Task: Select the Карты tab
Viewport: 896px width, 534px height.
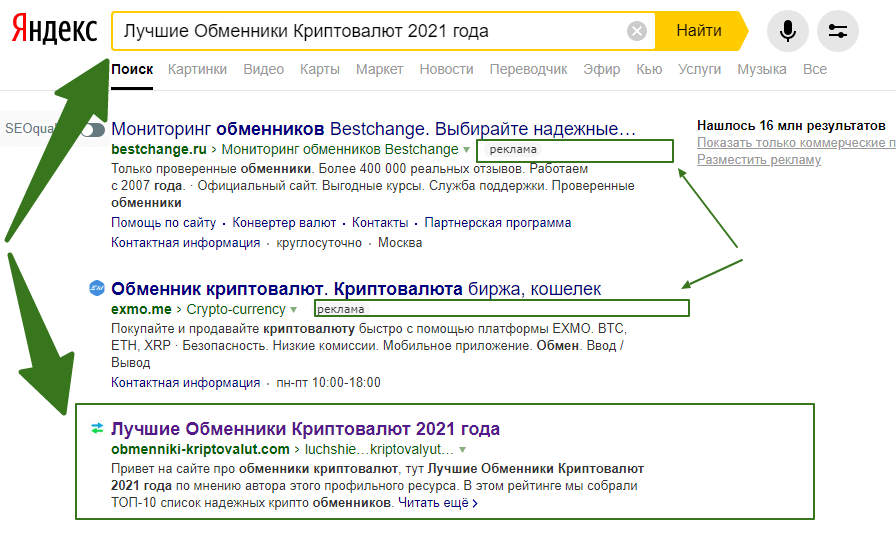Action: [320, 69]
